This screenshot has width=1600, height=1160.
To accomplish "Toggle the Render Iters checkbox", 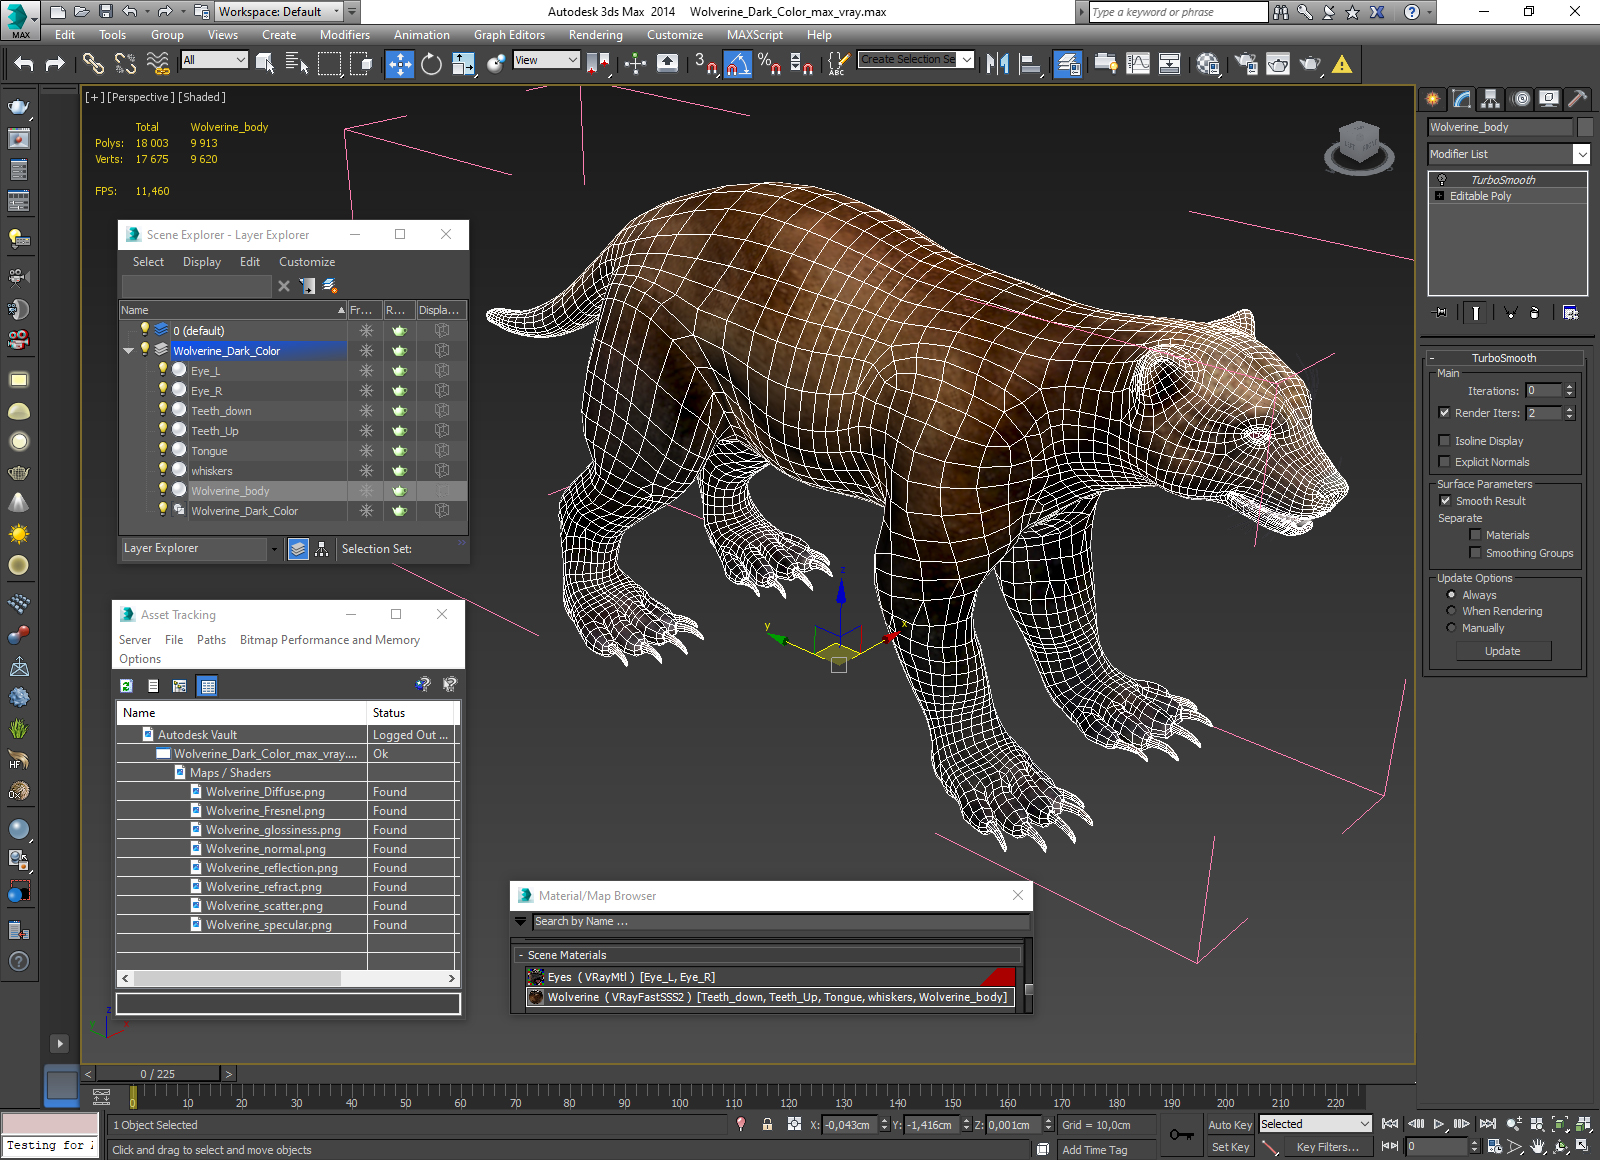I will [1444, 413].
